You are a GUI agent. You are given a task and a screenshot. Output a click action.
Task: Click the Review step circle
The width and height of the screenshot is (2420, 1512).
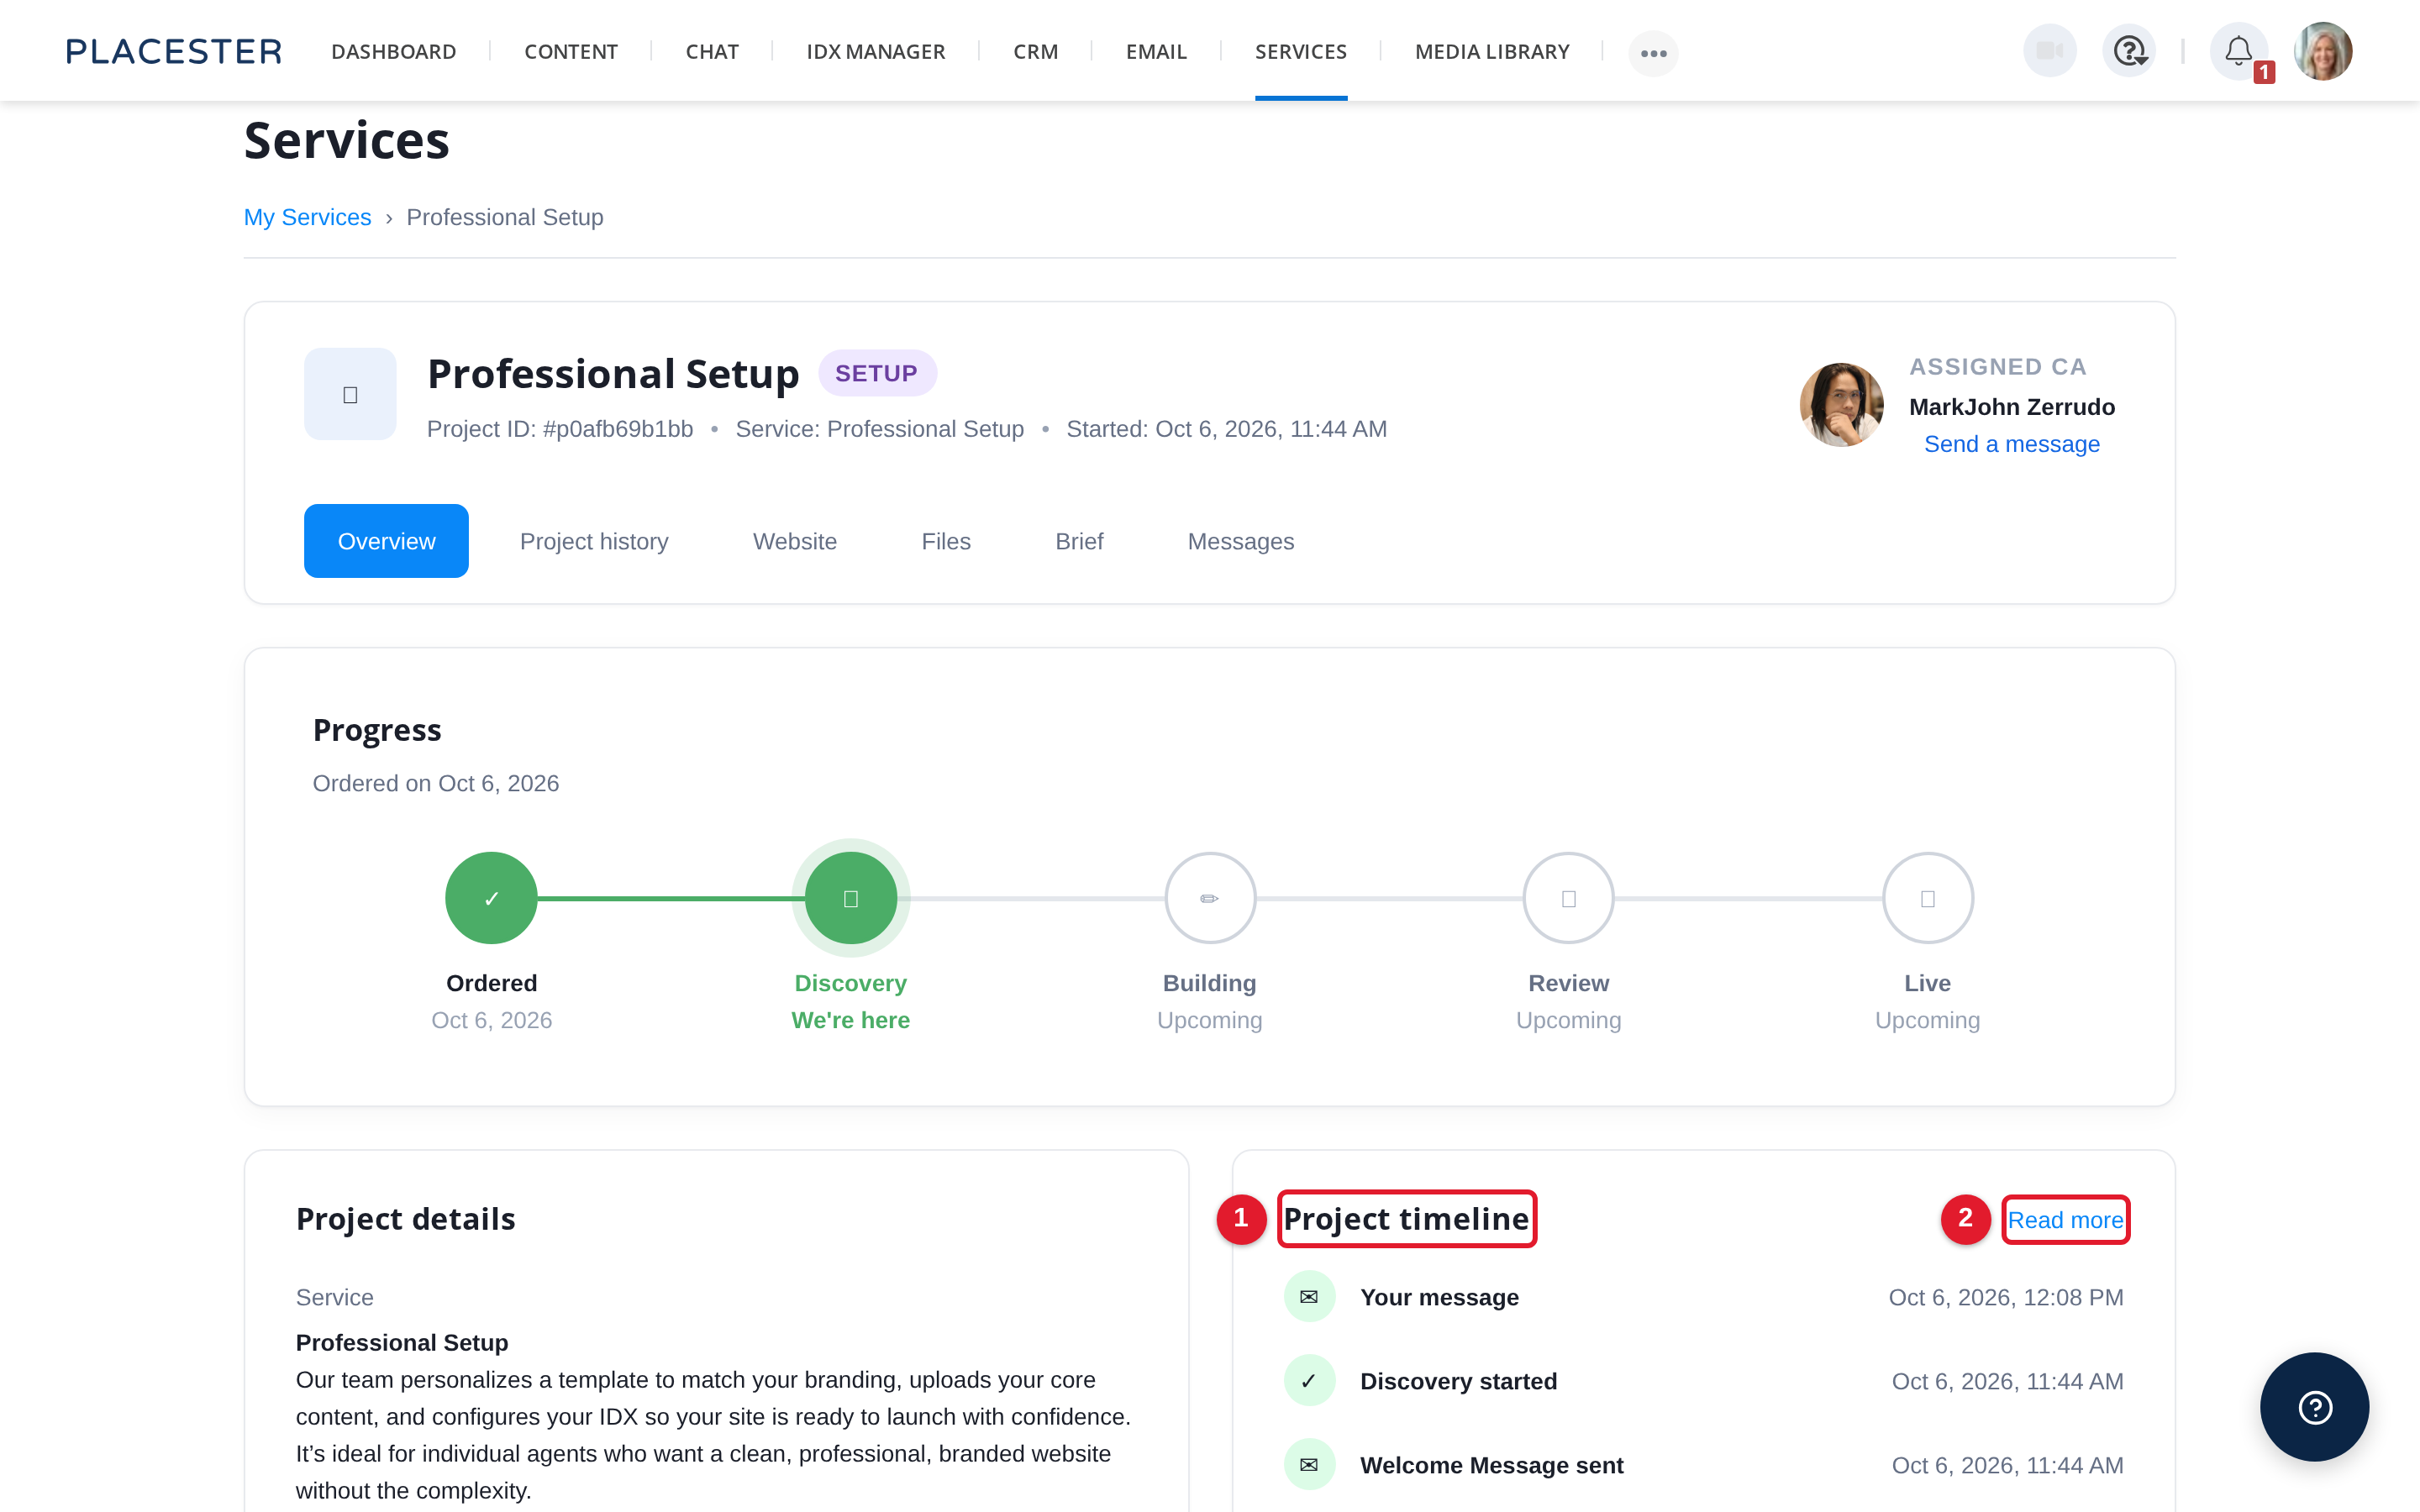pyautogui.click(x=1568, y=897)
